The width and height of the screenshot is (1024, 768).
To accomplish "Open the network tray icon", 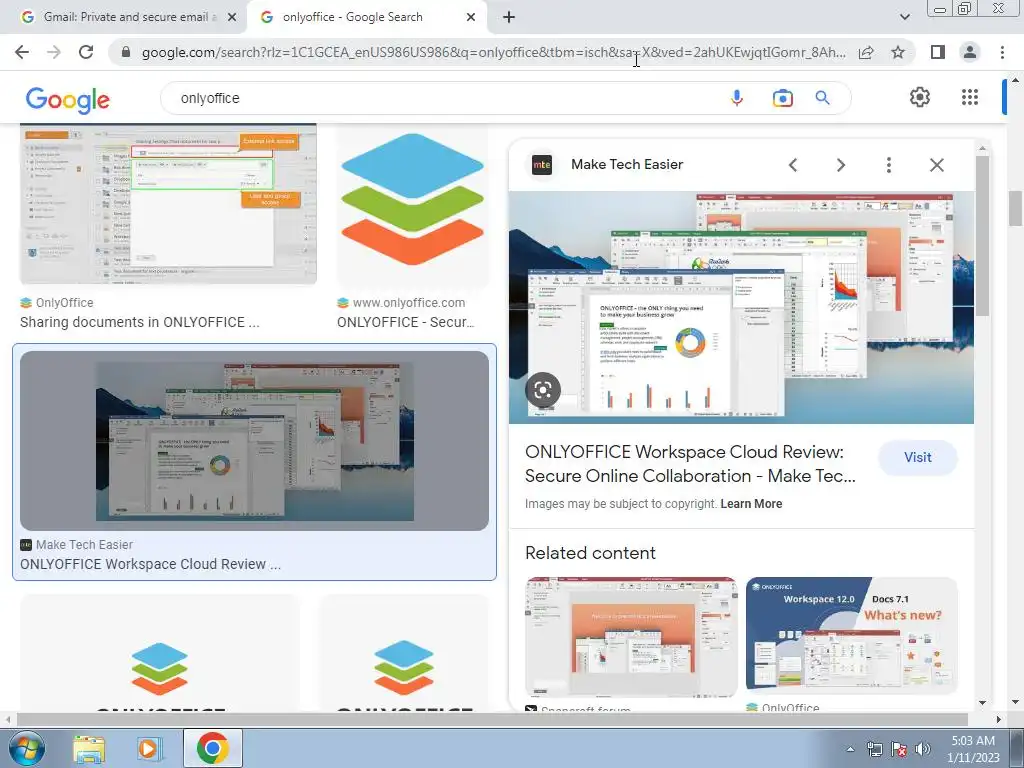I will pyautogui.click(x=874, y=749).
